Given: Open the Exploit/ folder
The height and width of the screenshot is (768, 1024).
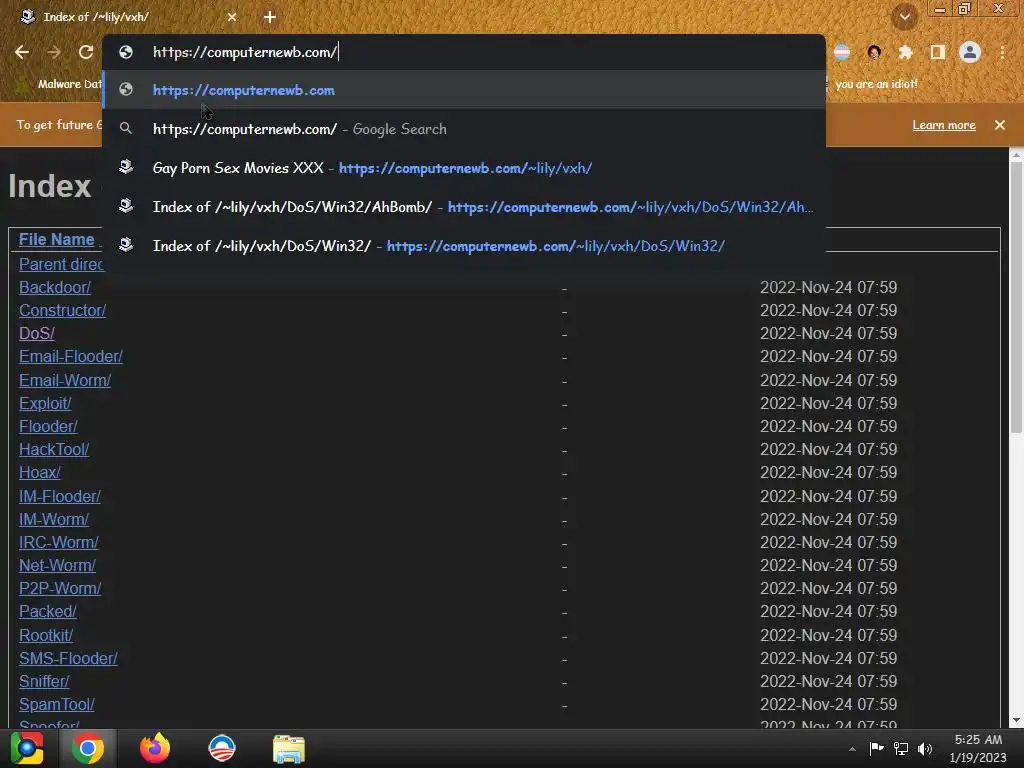Looking at the screenshot, I should tap(45, 404).
